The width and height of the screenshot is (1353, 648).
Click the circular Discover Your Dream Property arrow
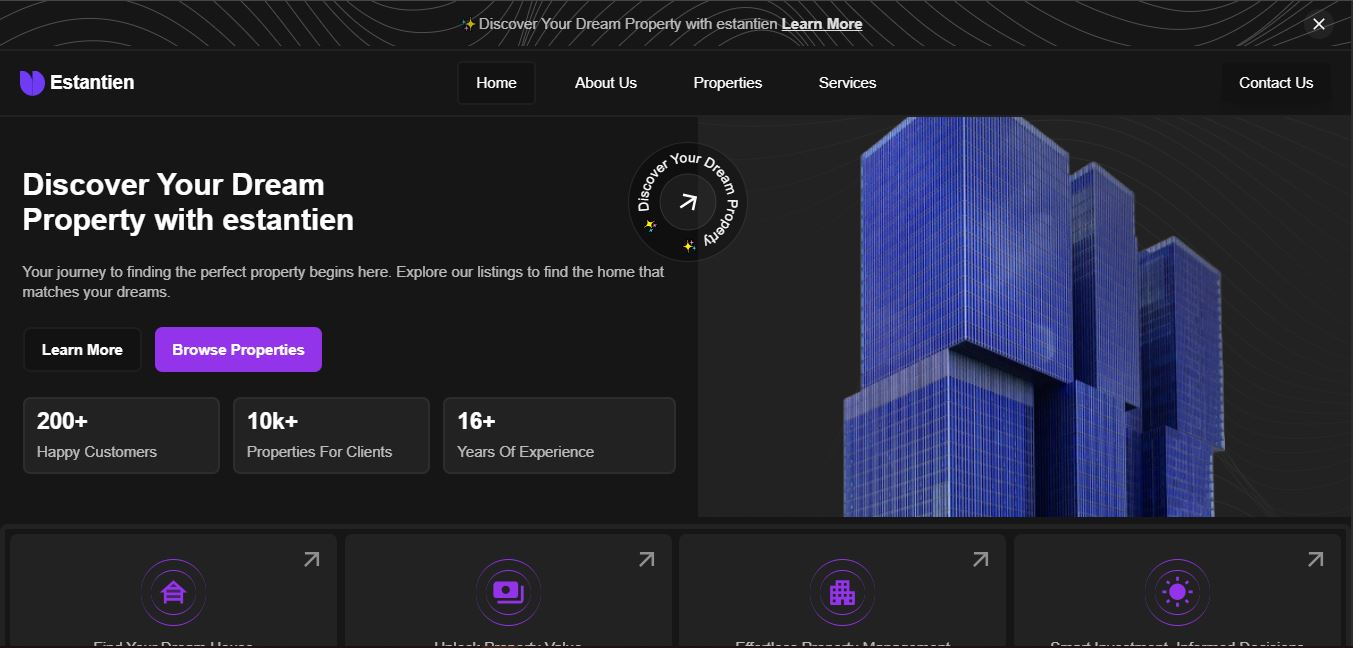[x=687, y=202]
